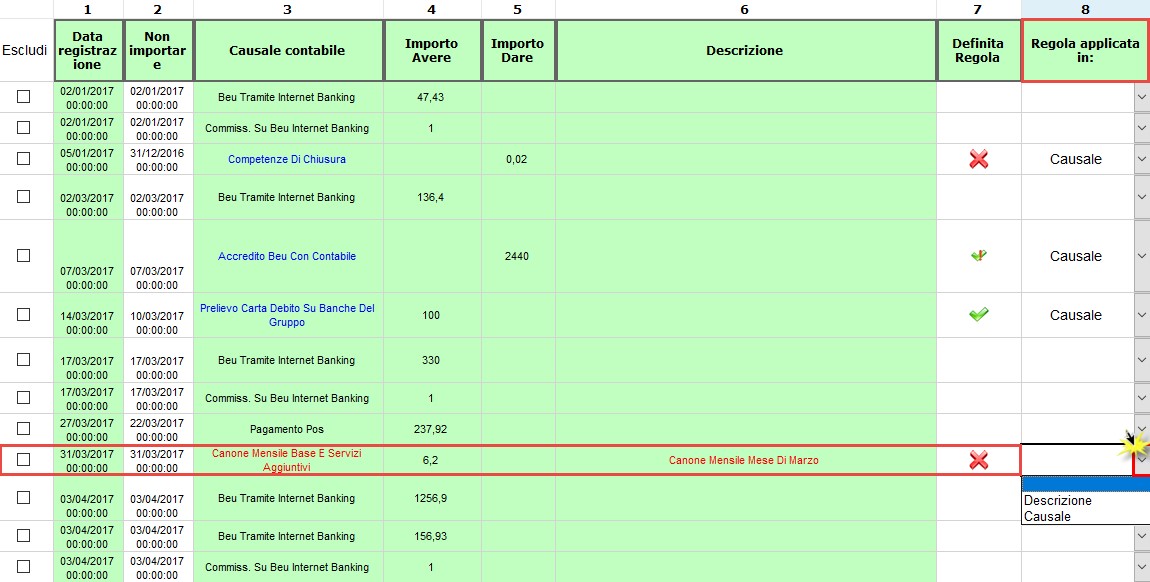Click the 237,92 Importo Avere value

[431, 429]
